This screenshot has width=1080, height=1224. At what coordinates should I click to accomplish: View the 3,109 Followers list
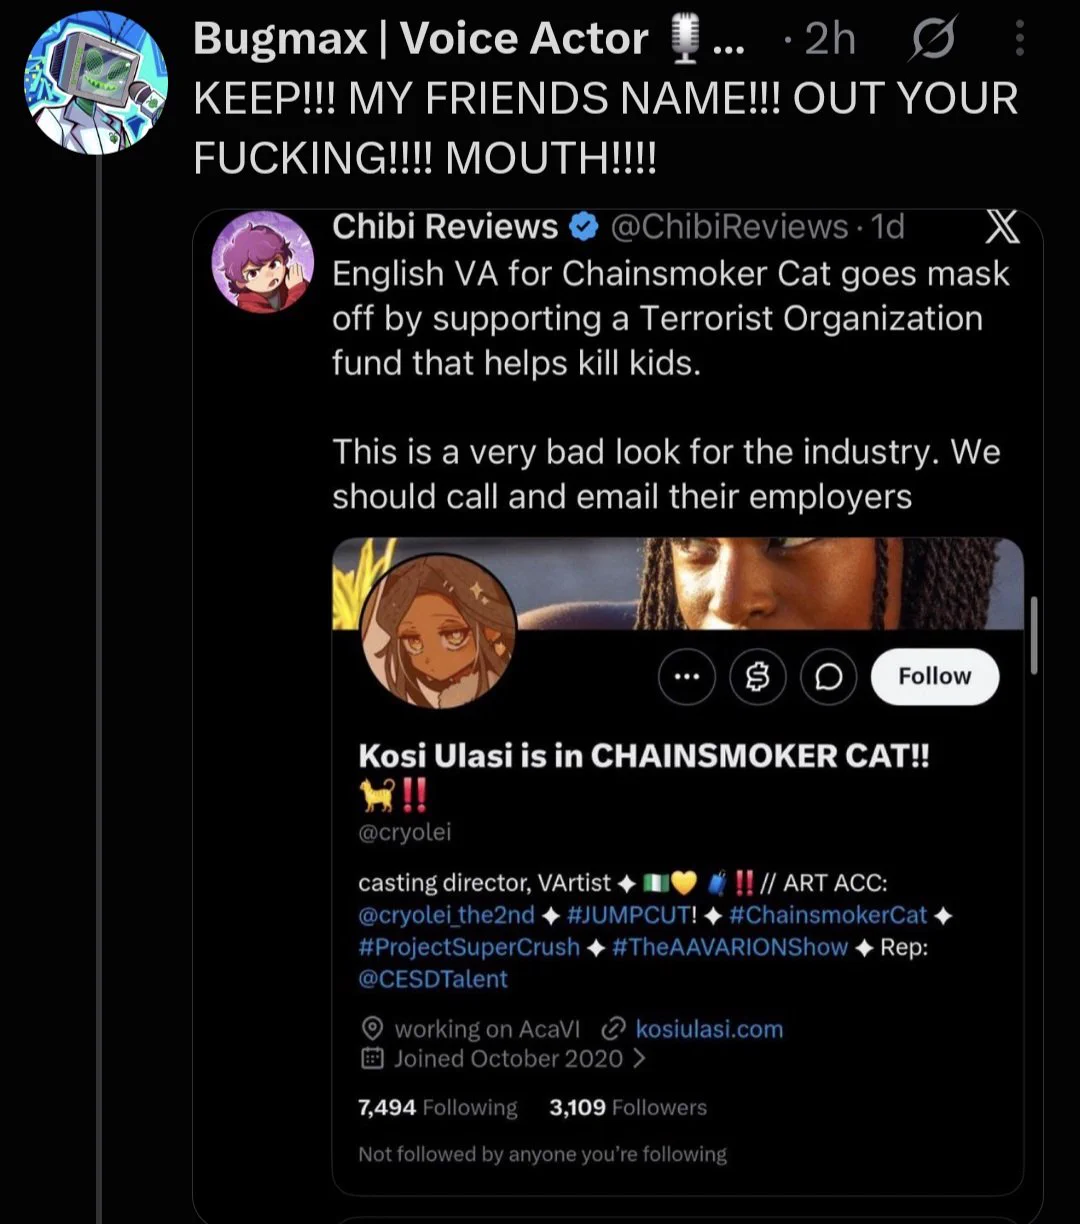click(x=628, y=1107)
